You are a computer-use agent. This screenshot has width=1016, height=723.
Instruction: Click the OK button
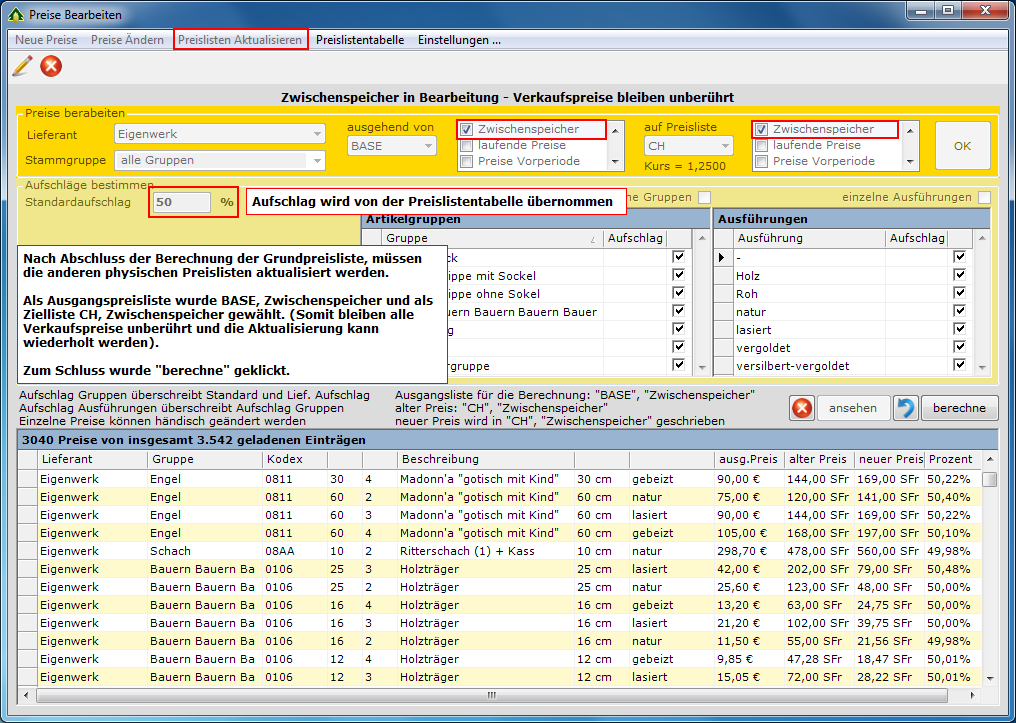pos(962,146)
